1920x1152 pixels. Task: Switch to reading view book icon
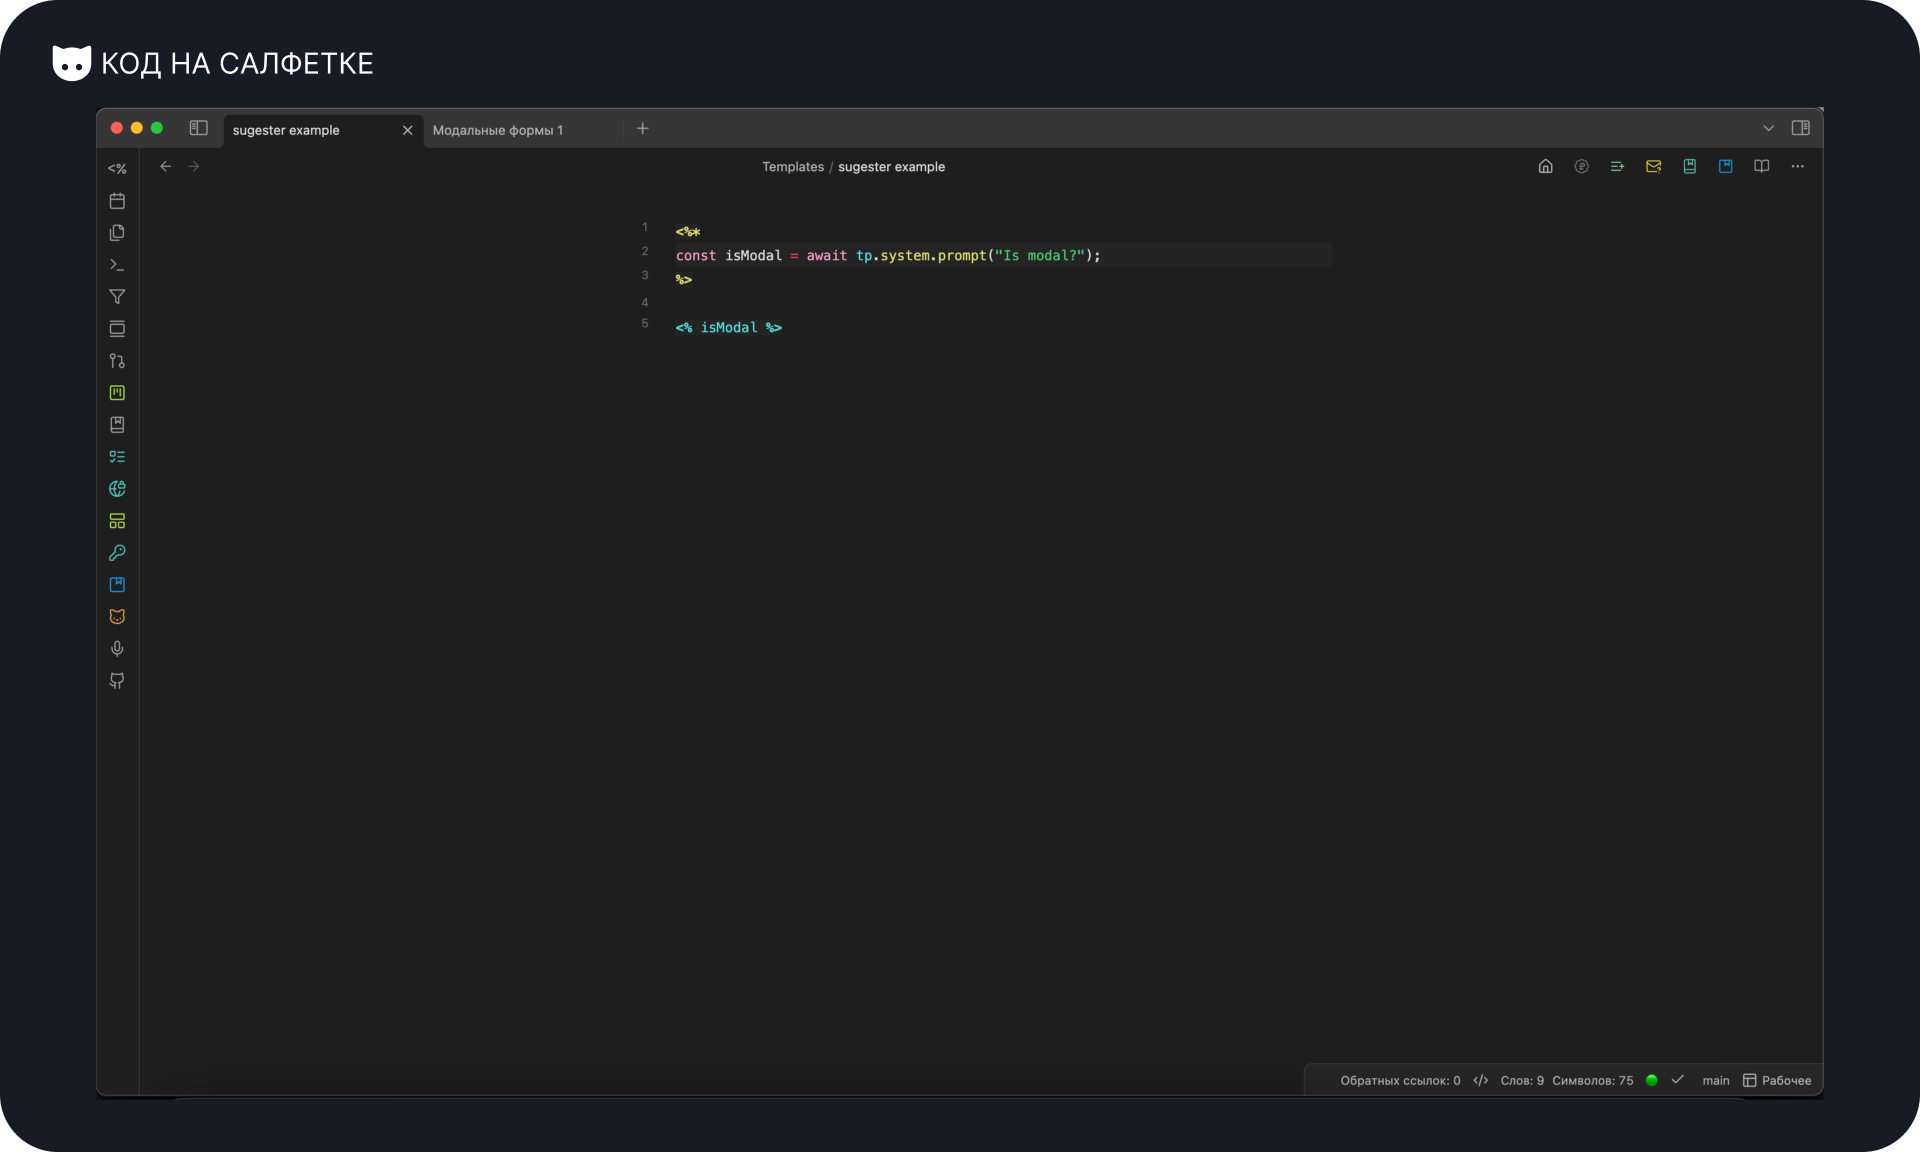[1762, 167]
